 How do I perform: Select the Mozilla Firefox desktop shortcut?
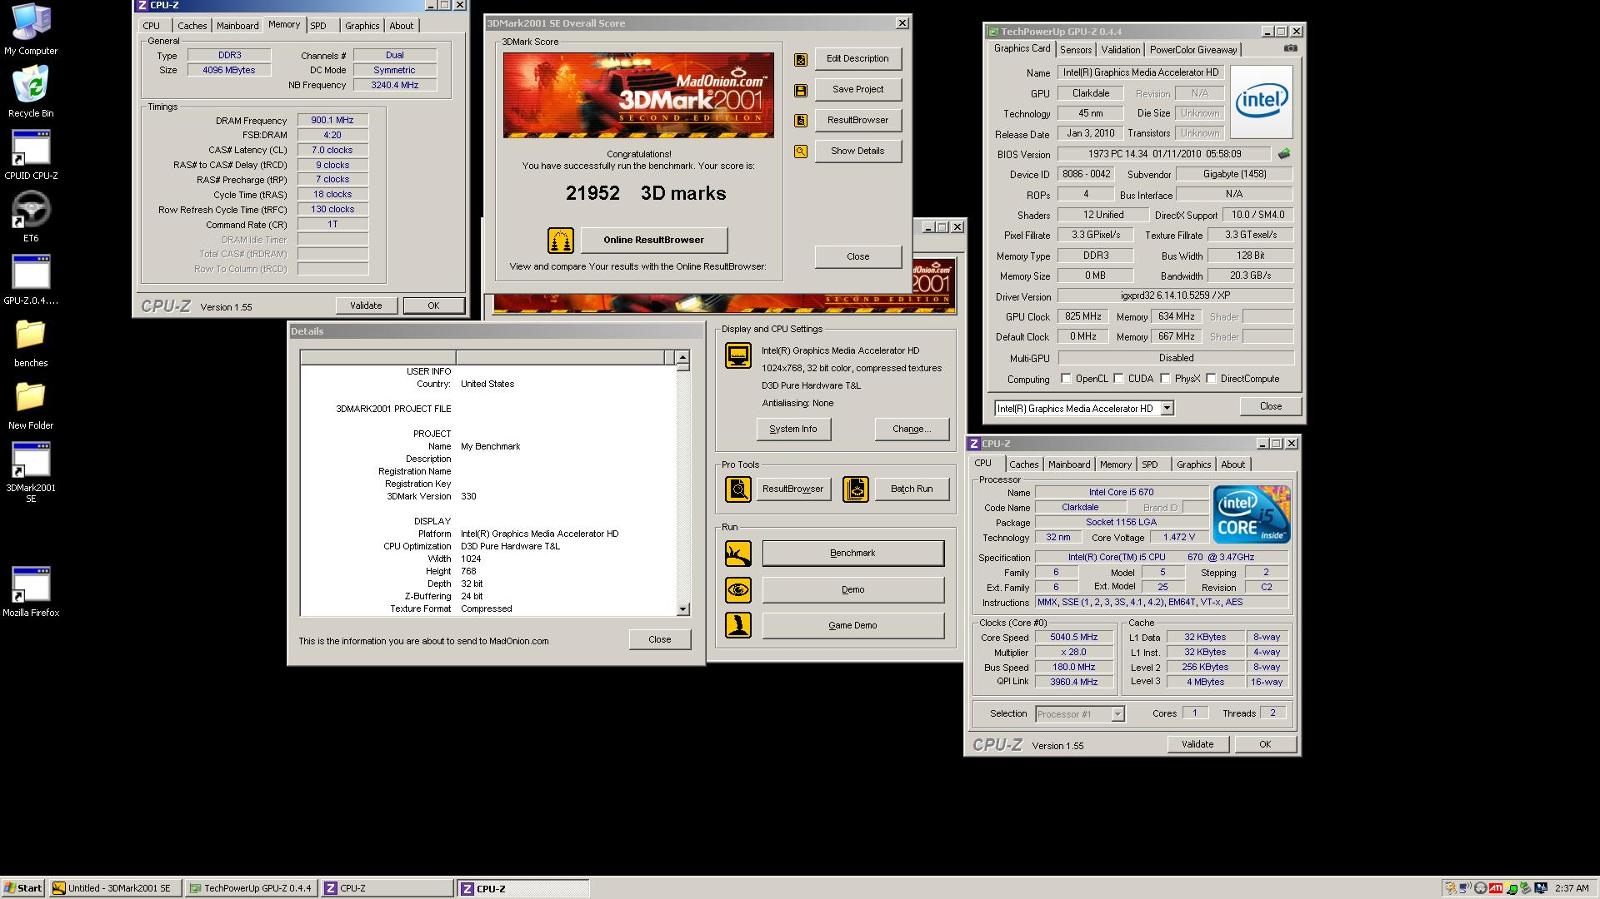31,591
